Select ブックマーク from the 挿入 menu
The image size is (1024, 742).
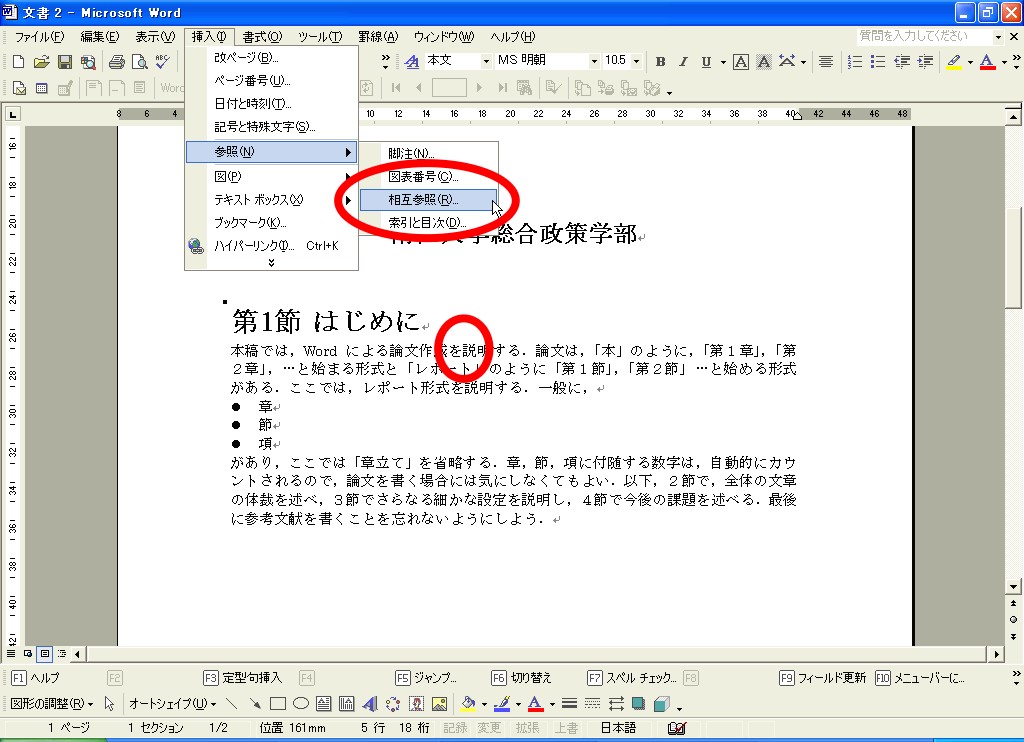[x=272, y=223]
